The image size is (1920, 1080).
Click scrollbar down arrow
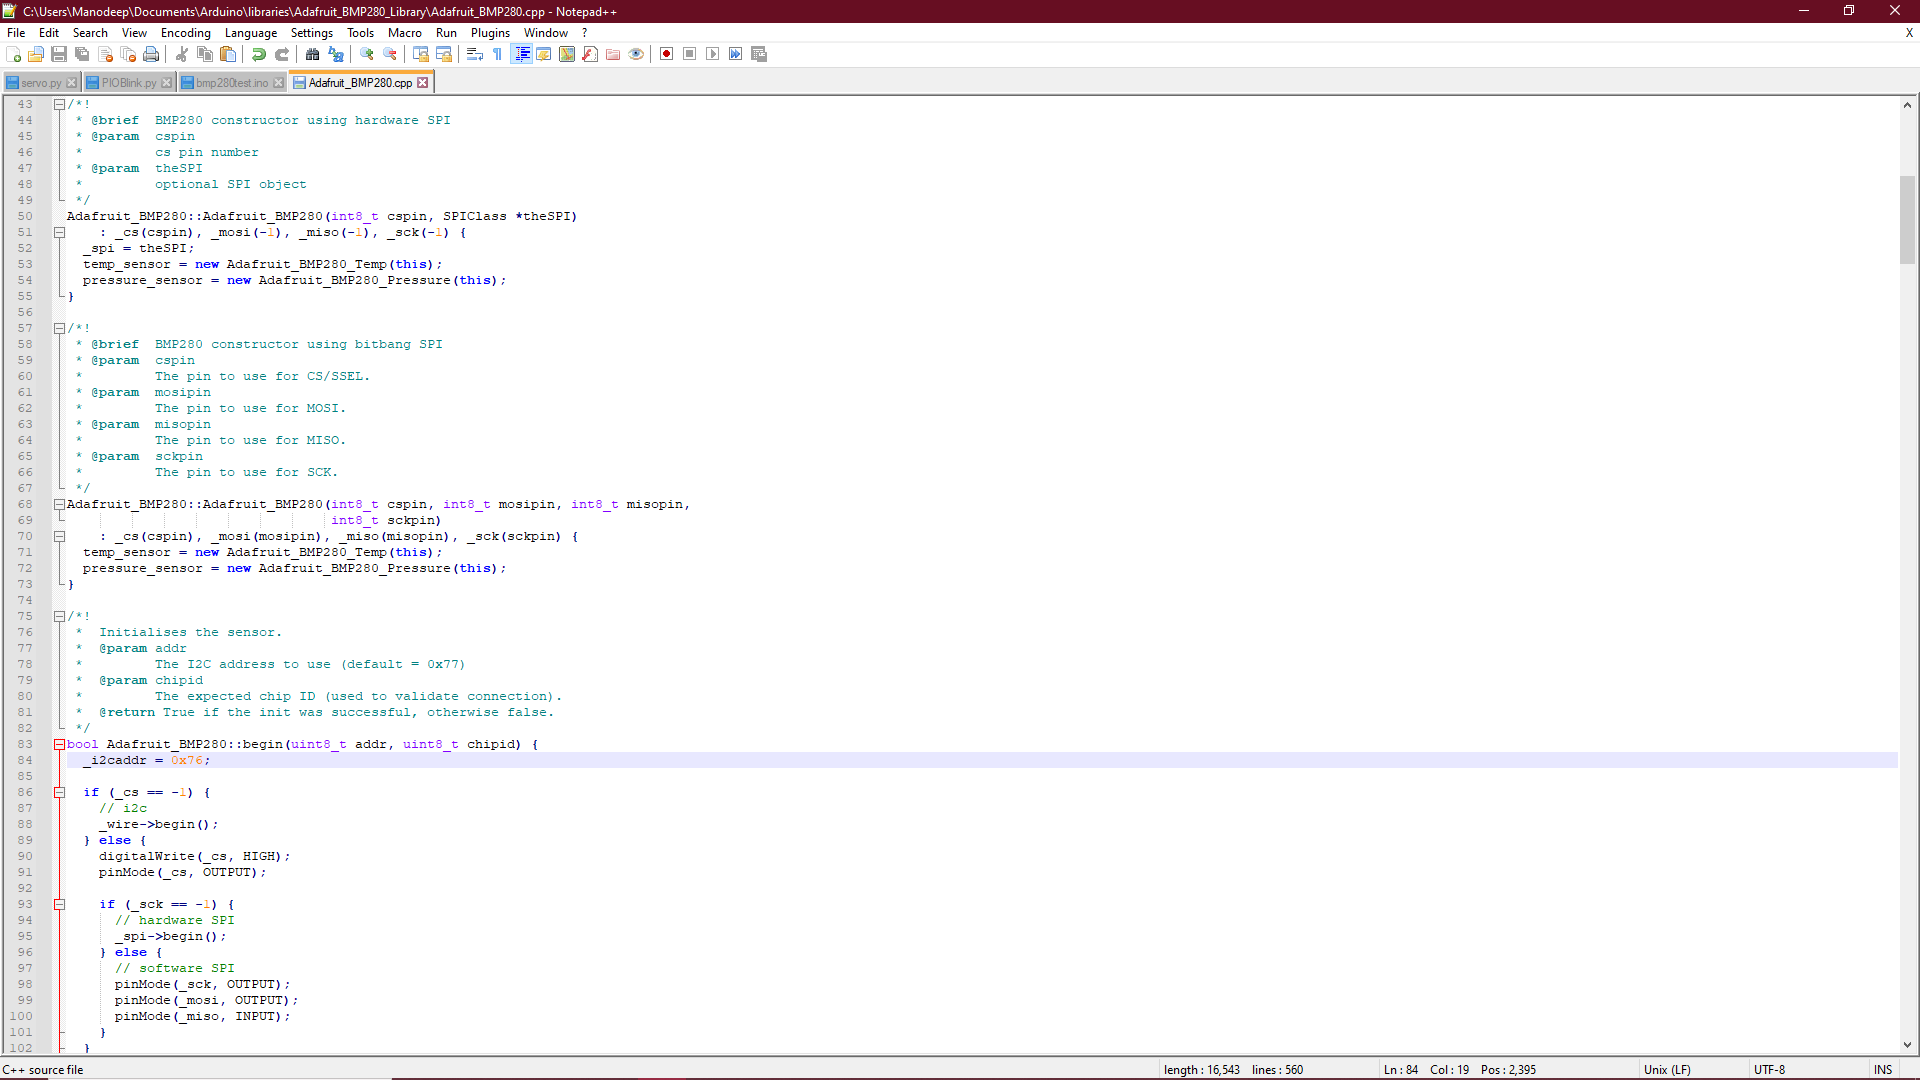click(x=1907, y=1045)
